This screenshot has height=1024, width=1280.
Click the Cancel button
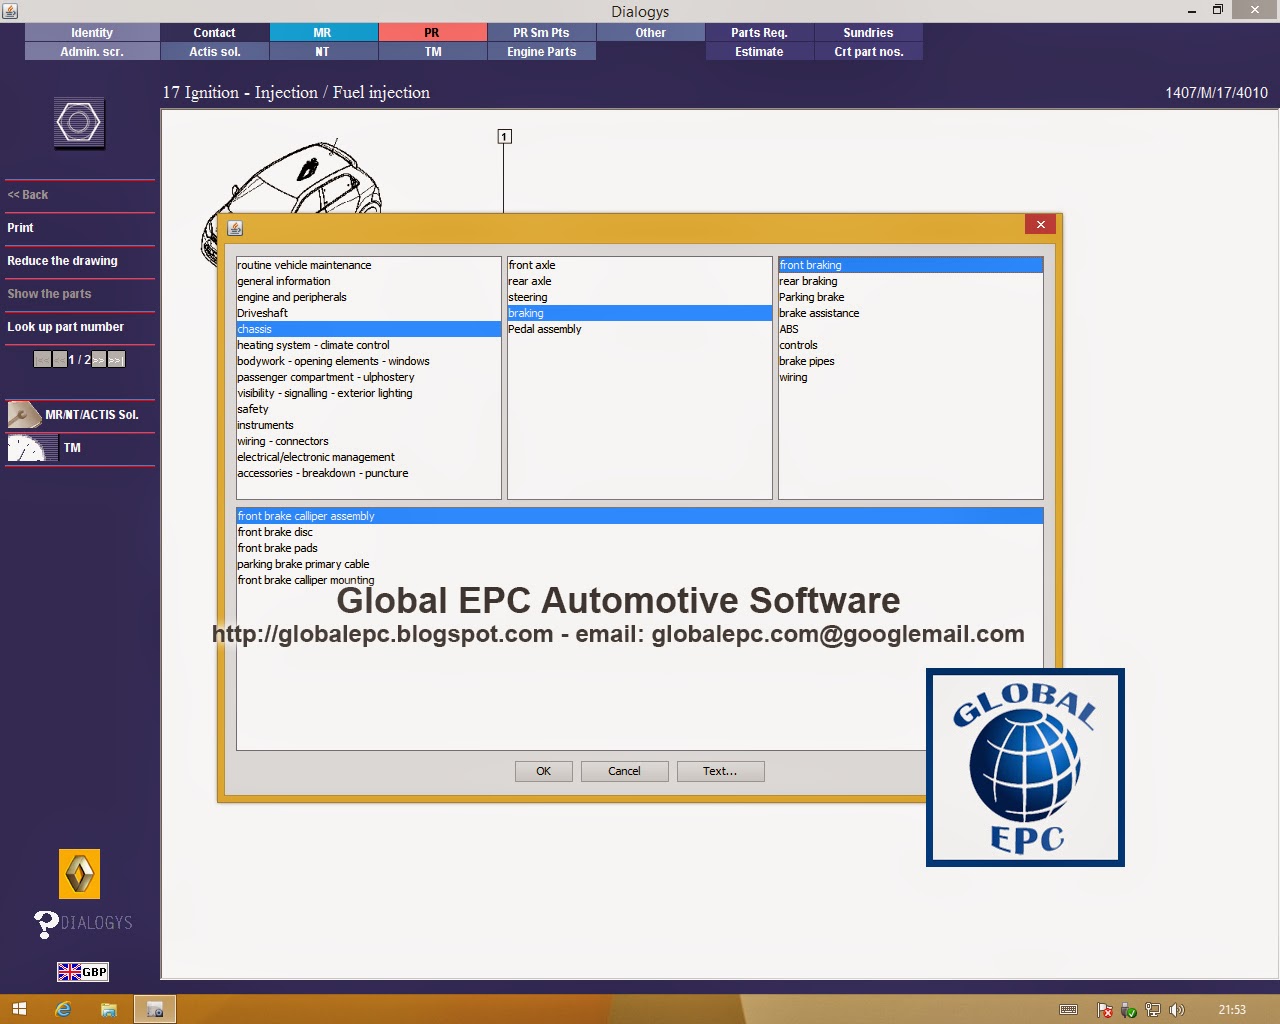tap(624, 771)
